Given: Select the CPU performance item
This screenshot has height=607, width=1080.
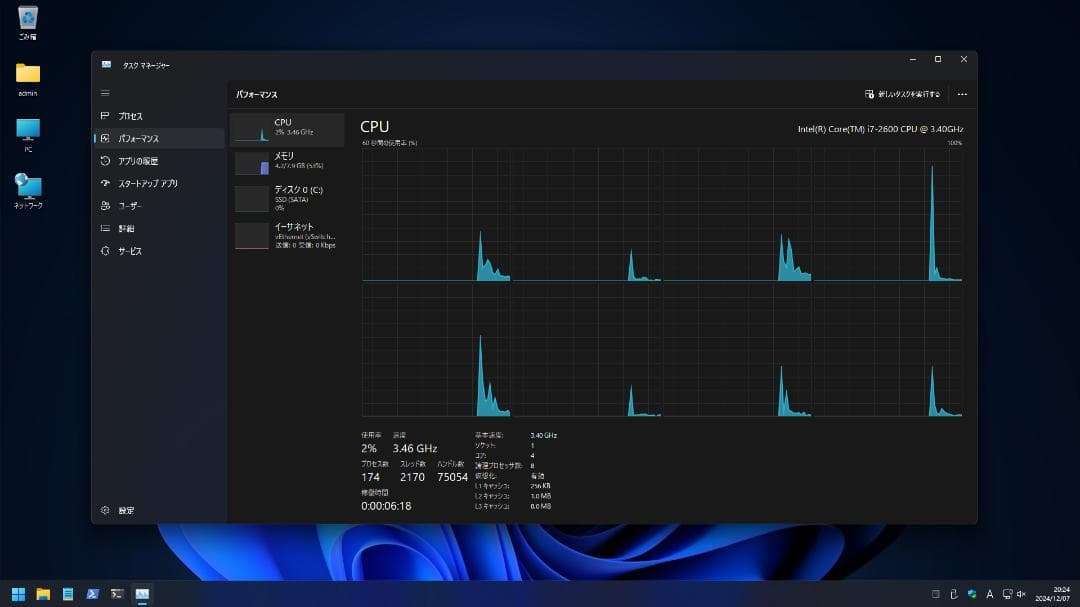Looking at the screenshot, I should (x=287, y=128).
